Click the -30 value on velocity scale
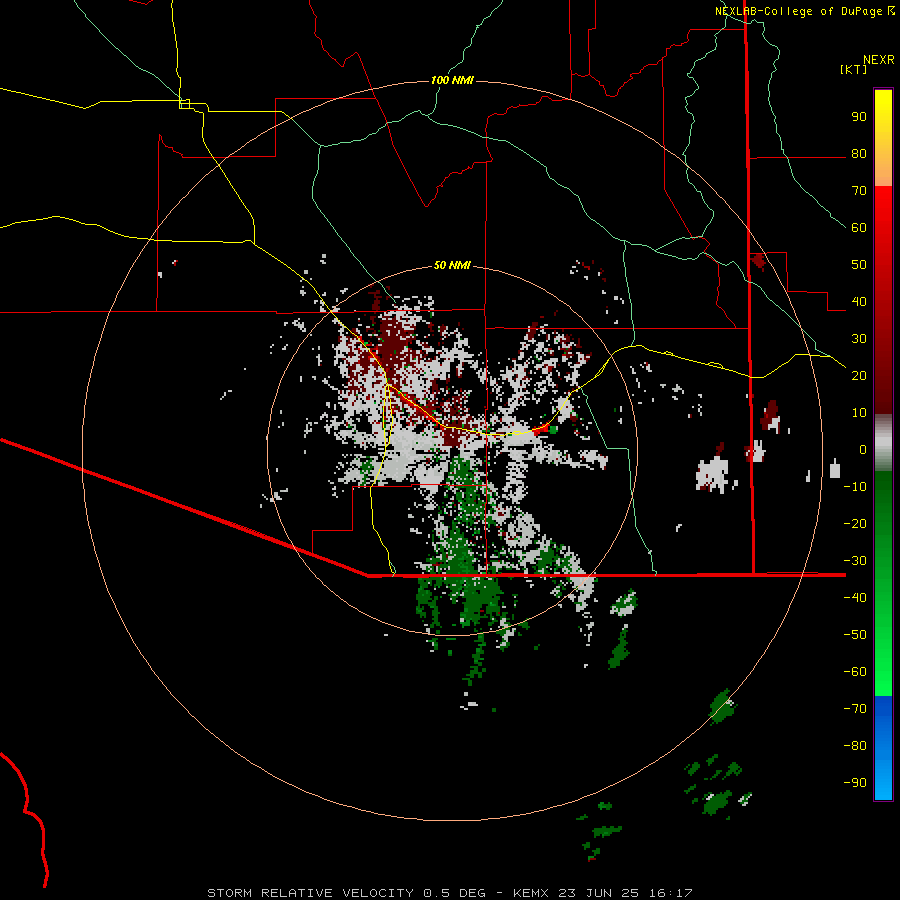 [855, 561]
